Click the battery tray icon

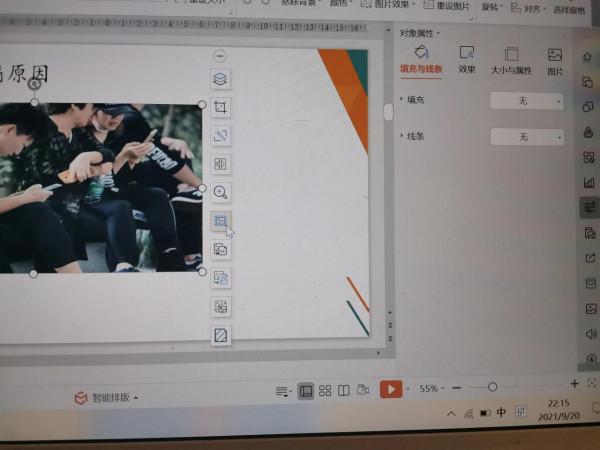click(485, 413)
